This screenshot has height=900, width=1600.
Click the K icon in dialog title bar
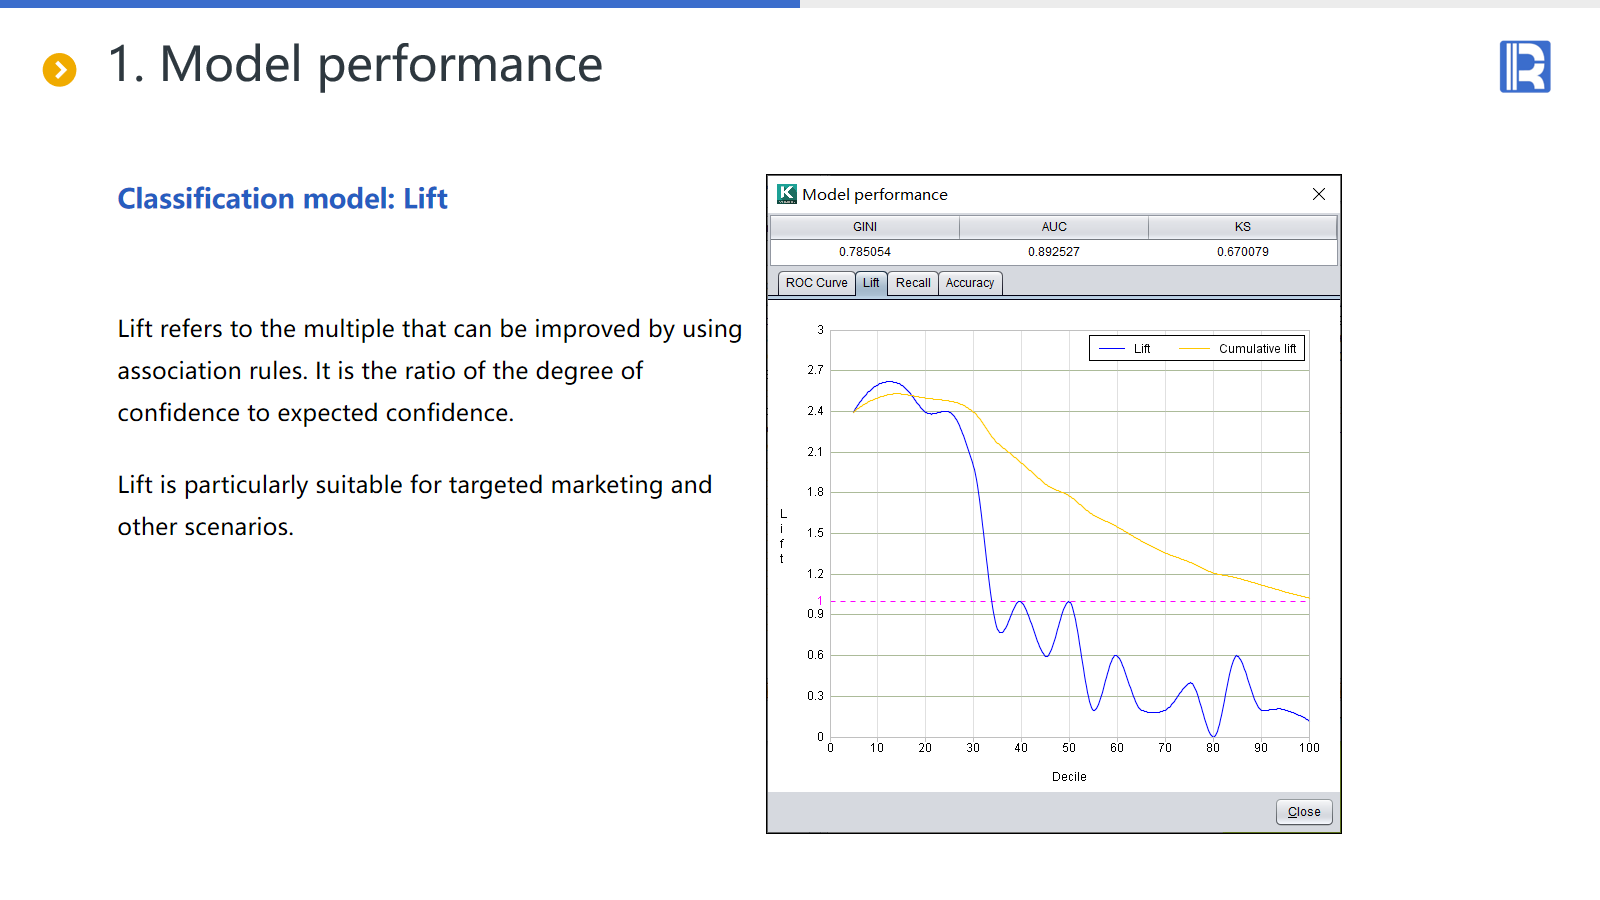(787, 194)
